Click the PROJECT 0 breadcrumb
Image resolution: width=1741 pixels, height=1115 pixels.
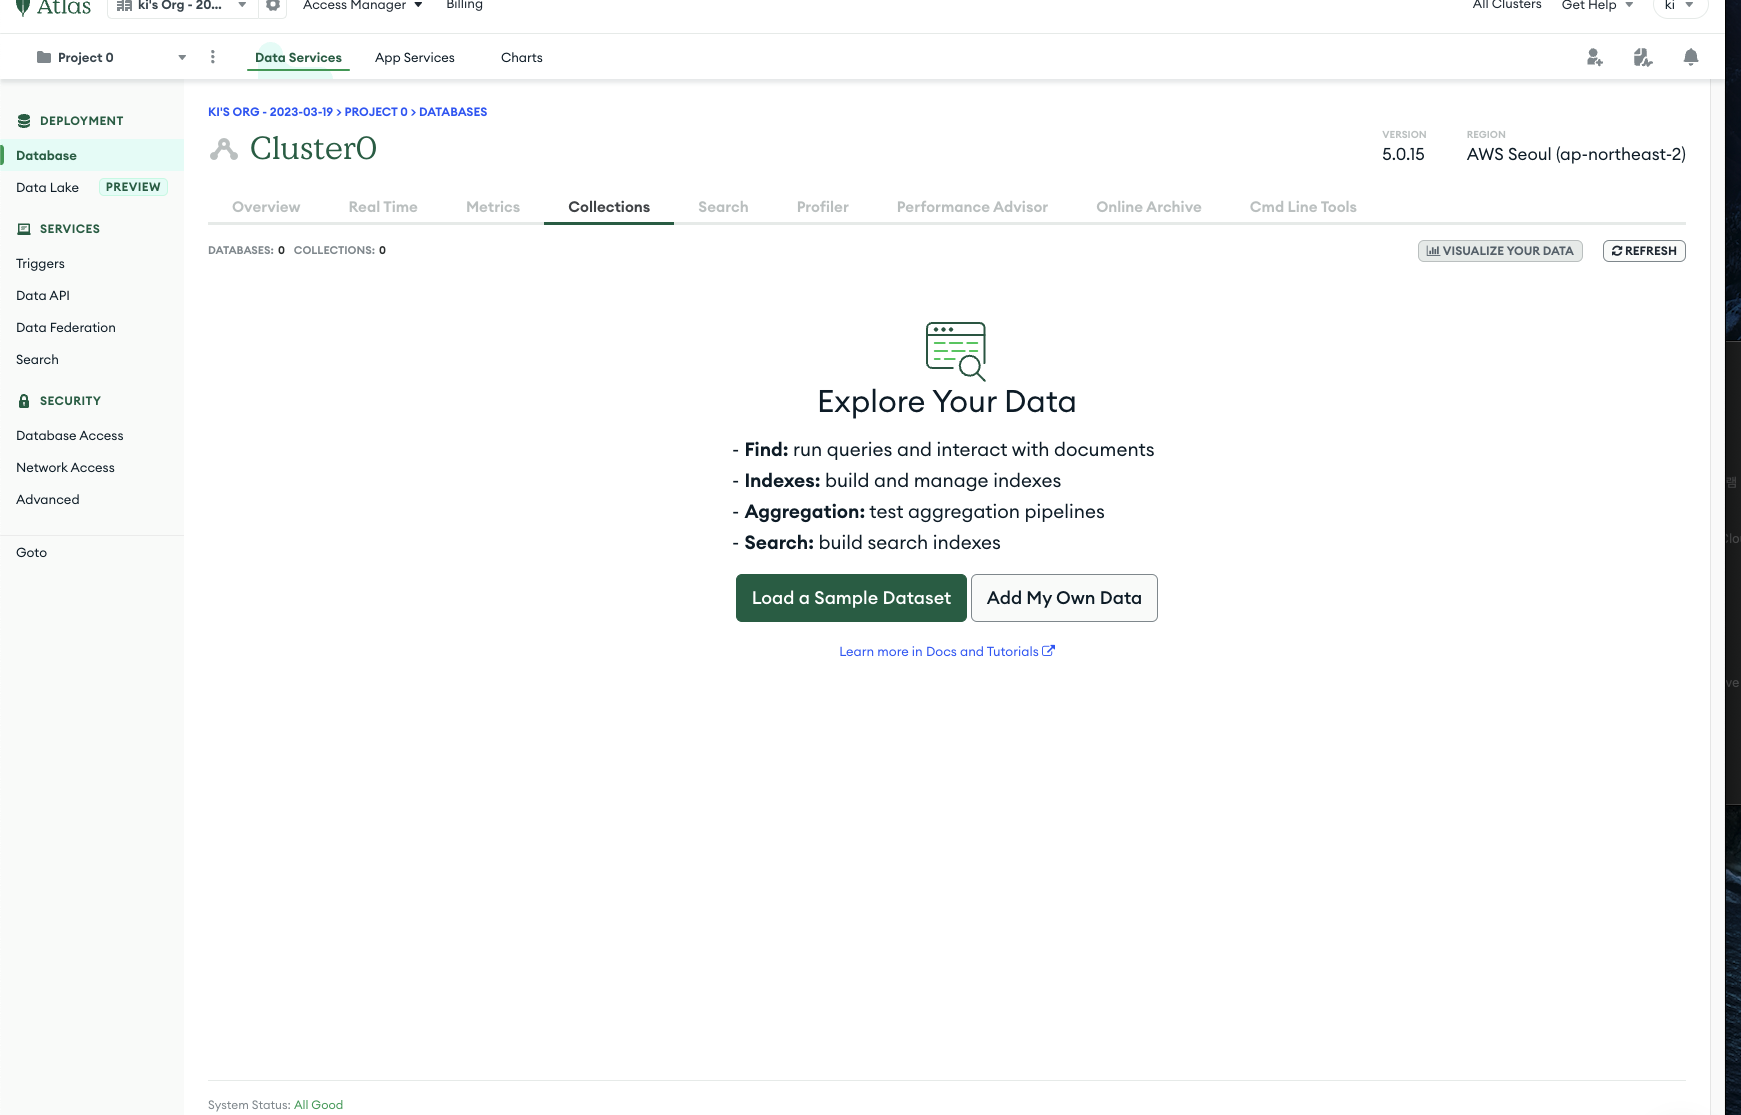[x=376, y=112]
